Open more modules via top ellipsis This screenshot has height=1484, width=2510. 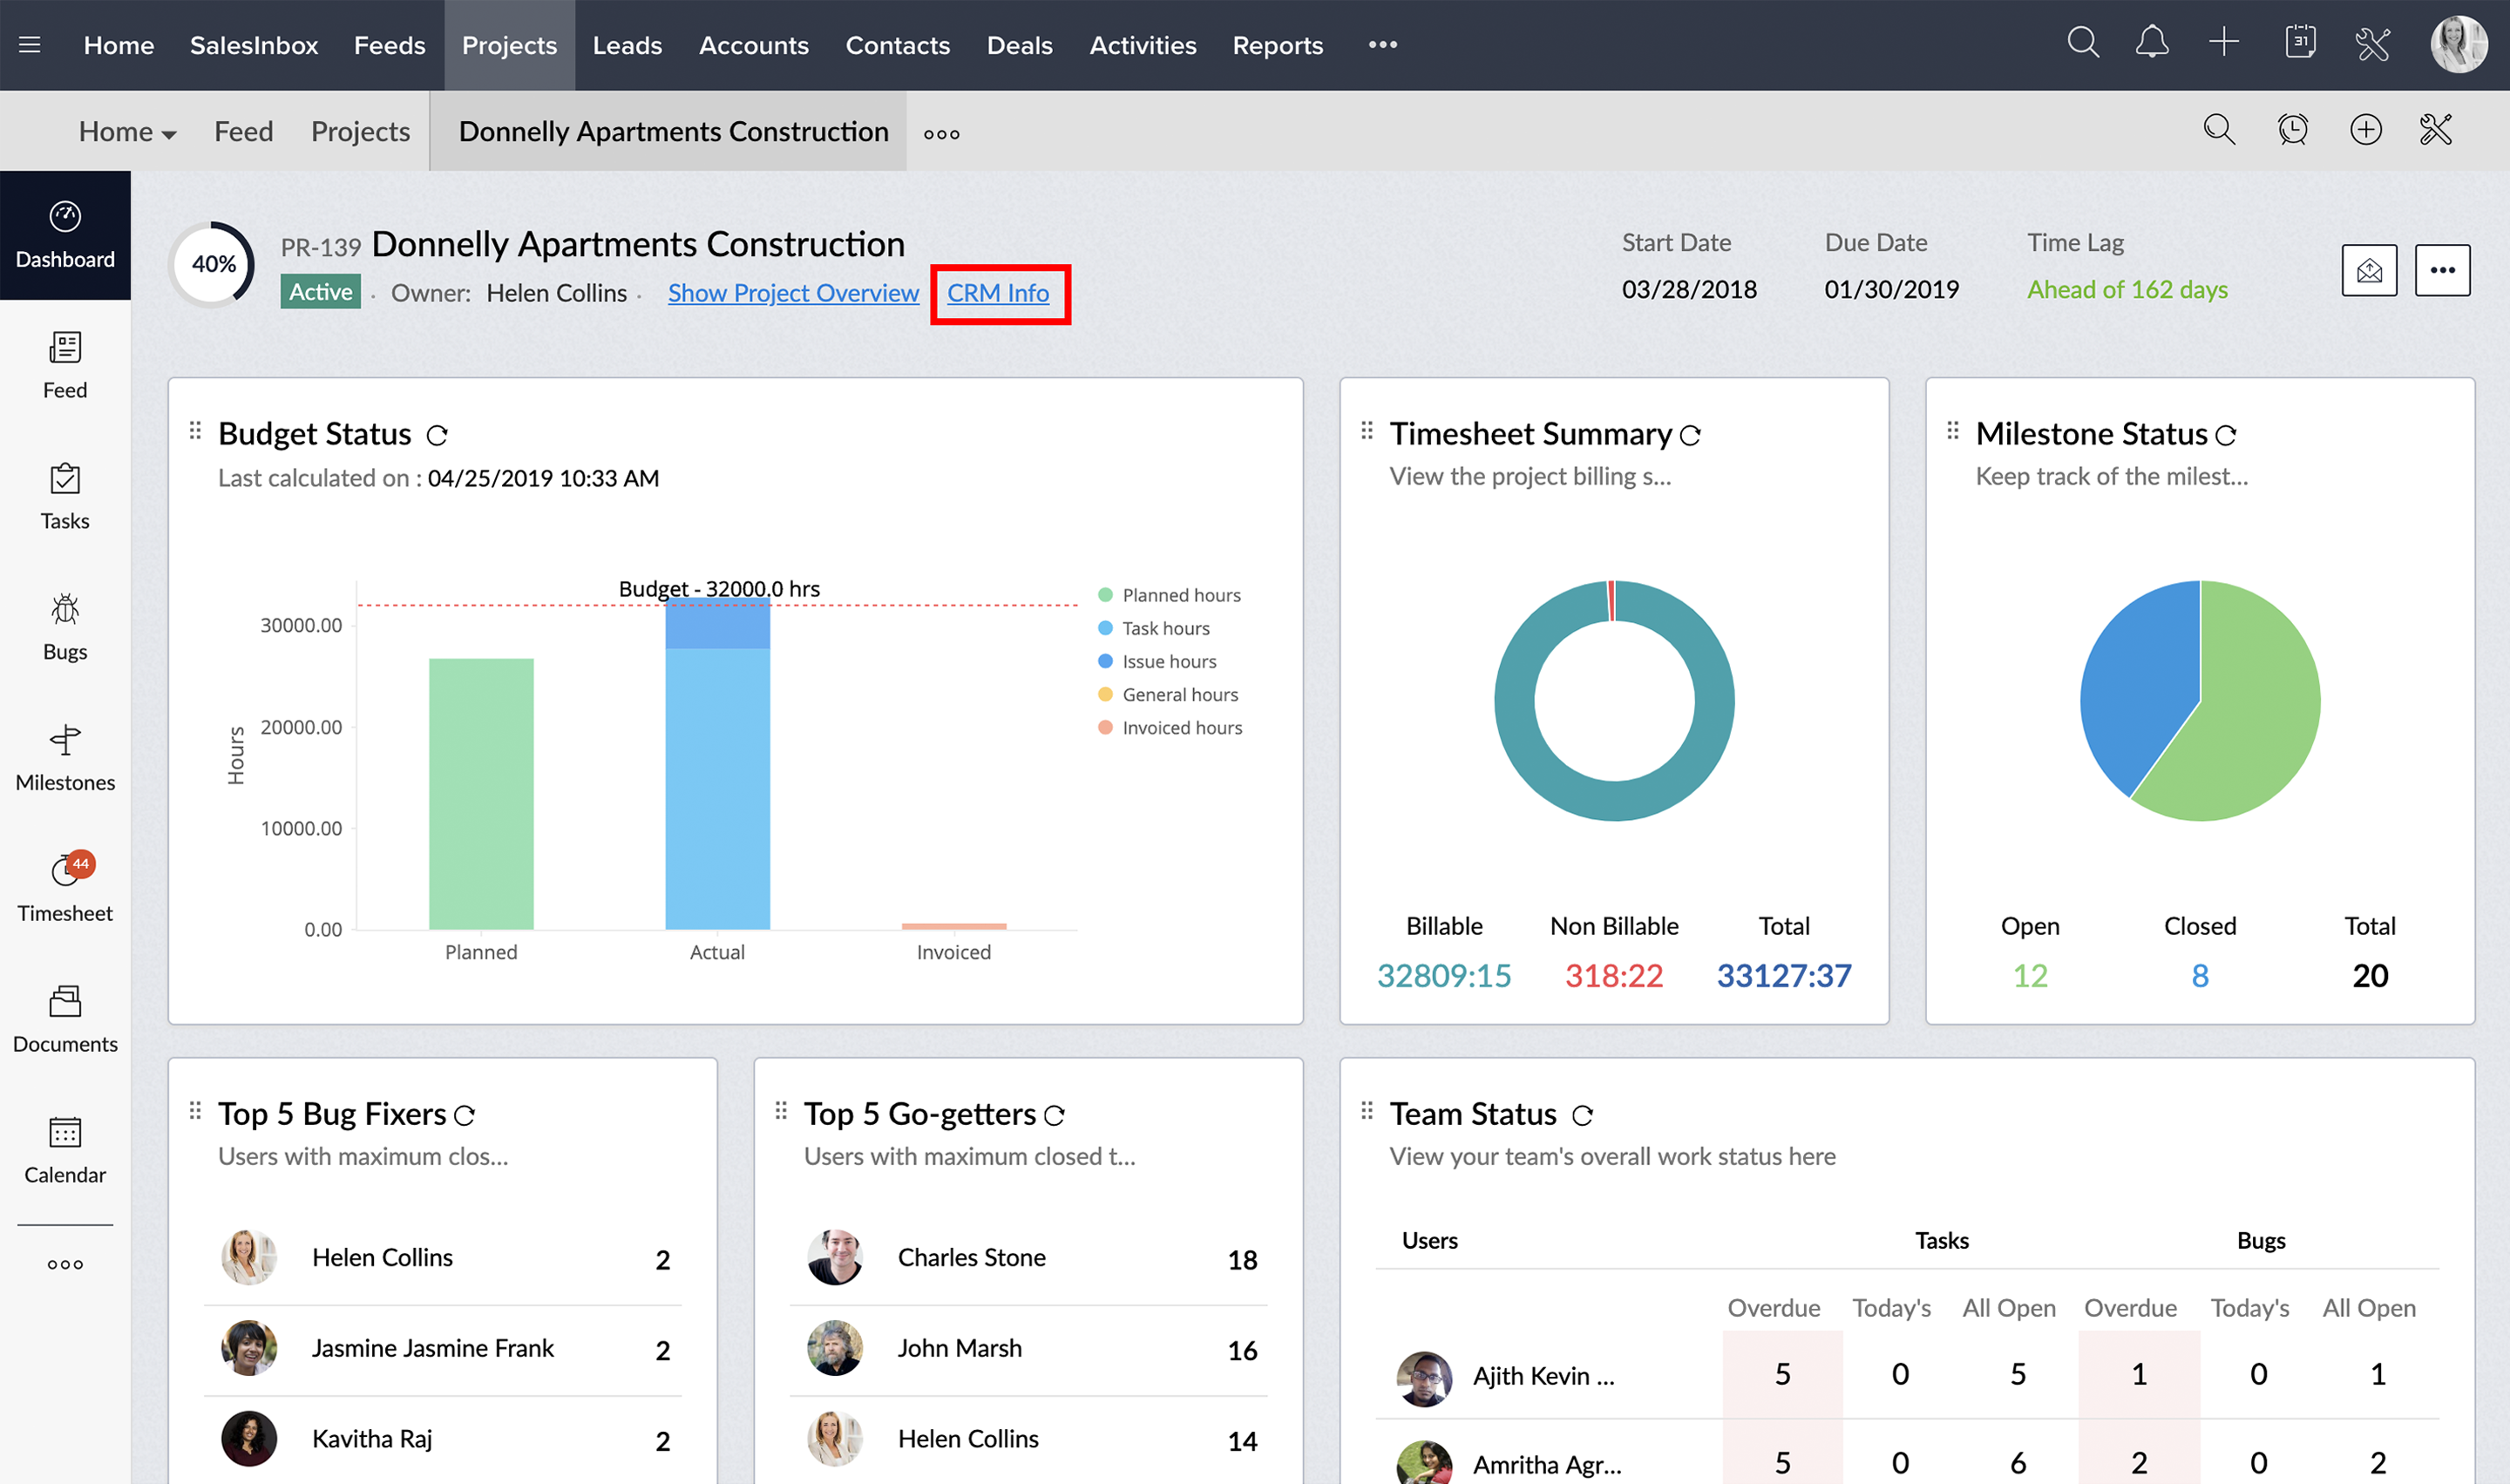pyautogui.click(x=1382, y=45)
